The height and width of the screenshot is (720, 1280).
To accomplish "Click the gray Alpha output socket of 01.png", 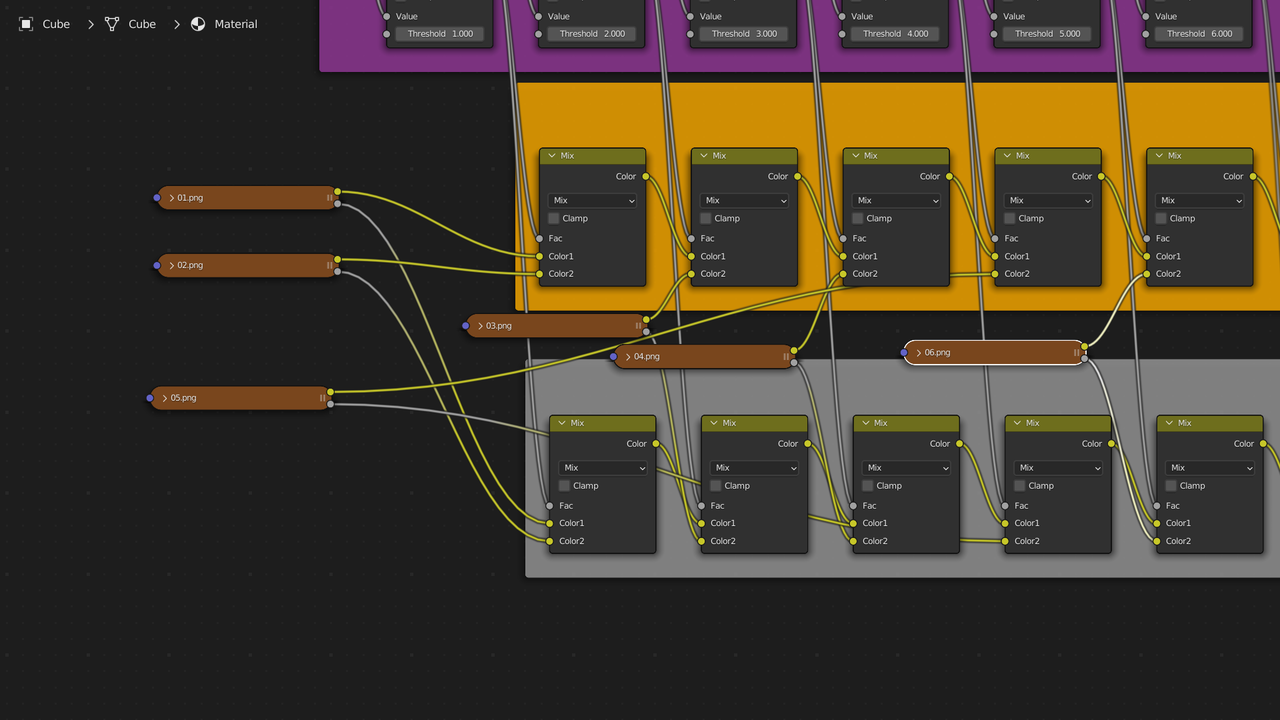I will [x=338, y=204].
